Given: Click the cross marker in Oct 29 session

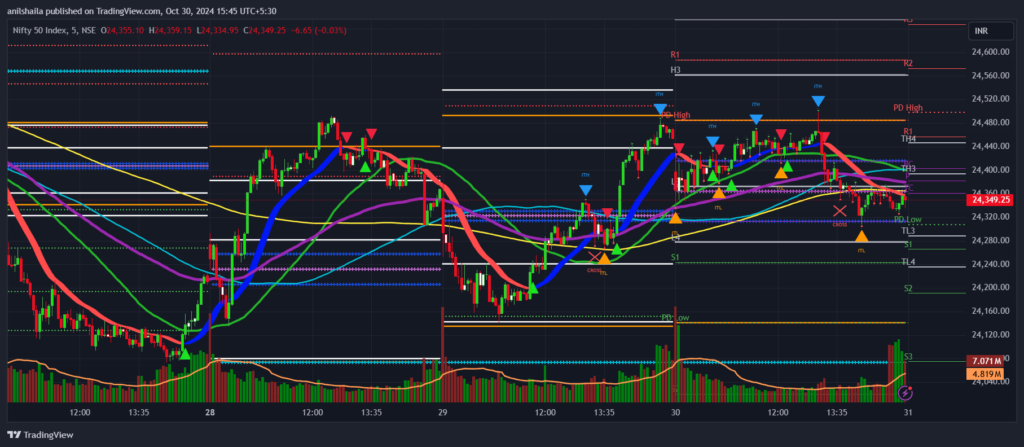Looking at the screenshot, I should (594, 257).
